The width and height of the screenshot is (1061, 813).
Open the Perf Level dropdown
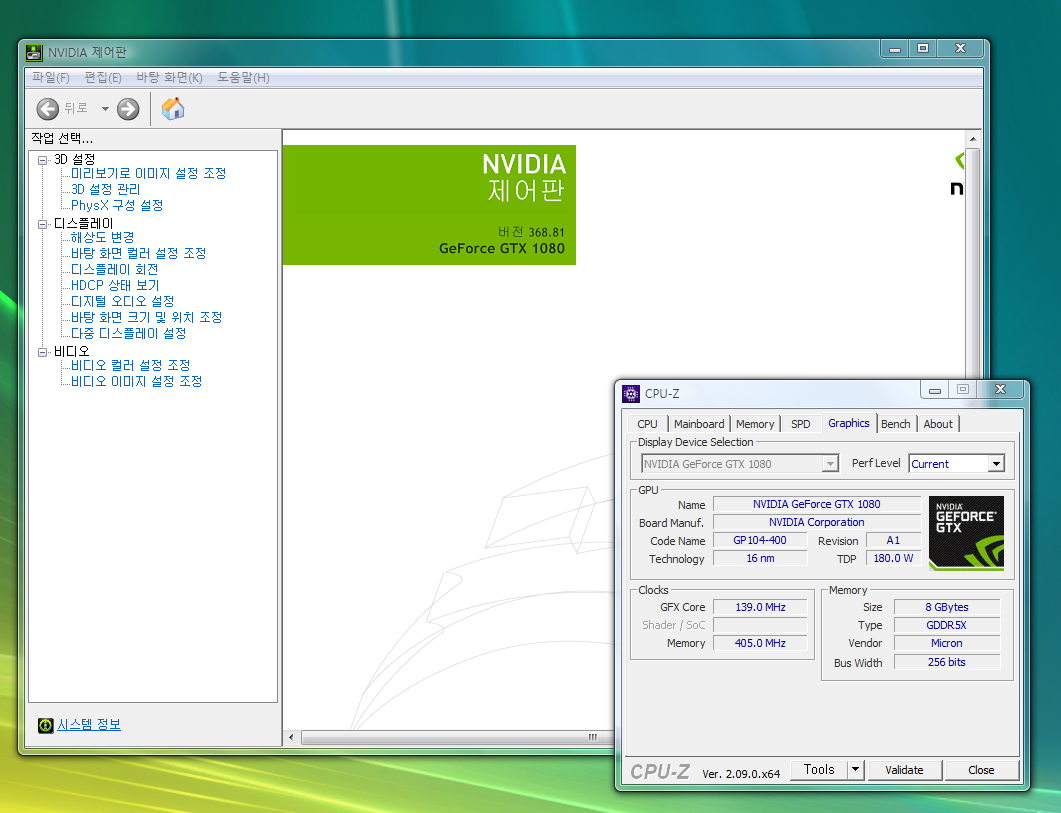coord(995,464)
